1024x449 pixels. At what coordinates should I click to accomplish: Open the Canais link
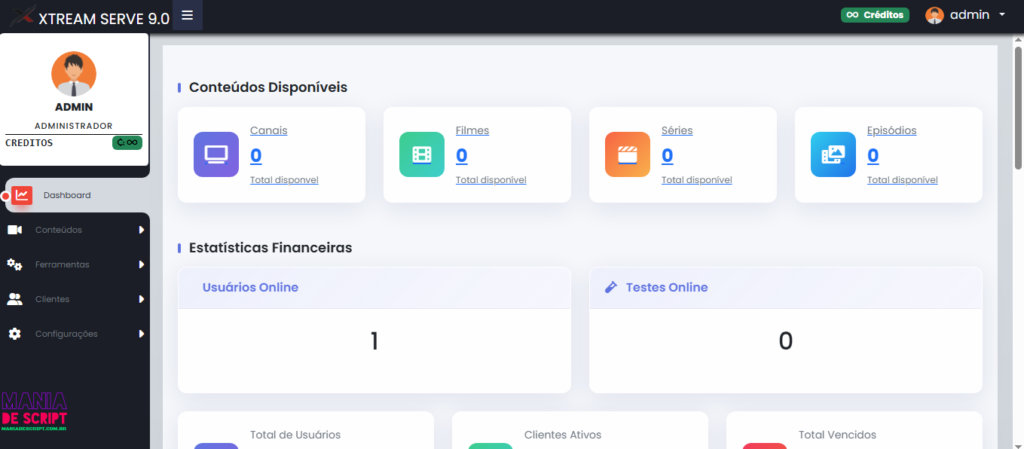pyautogui.click(x=269, y=130)
